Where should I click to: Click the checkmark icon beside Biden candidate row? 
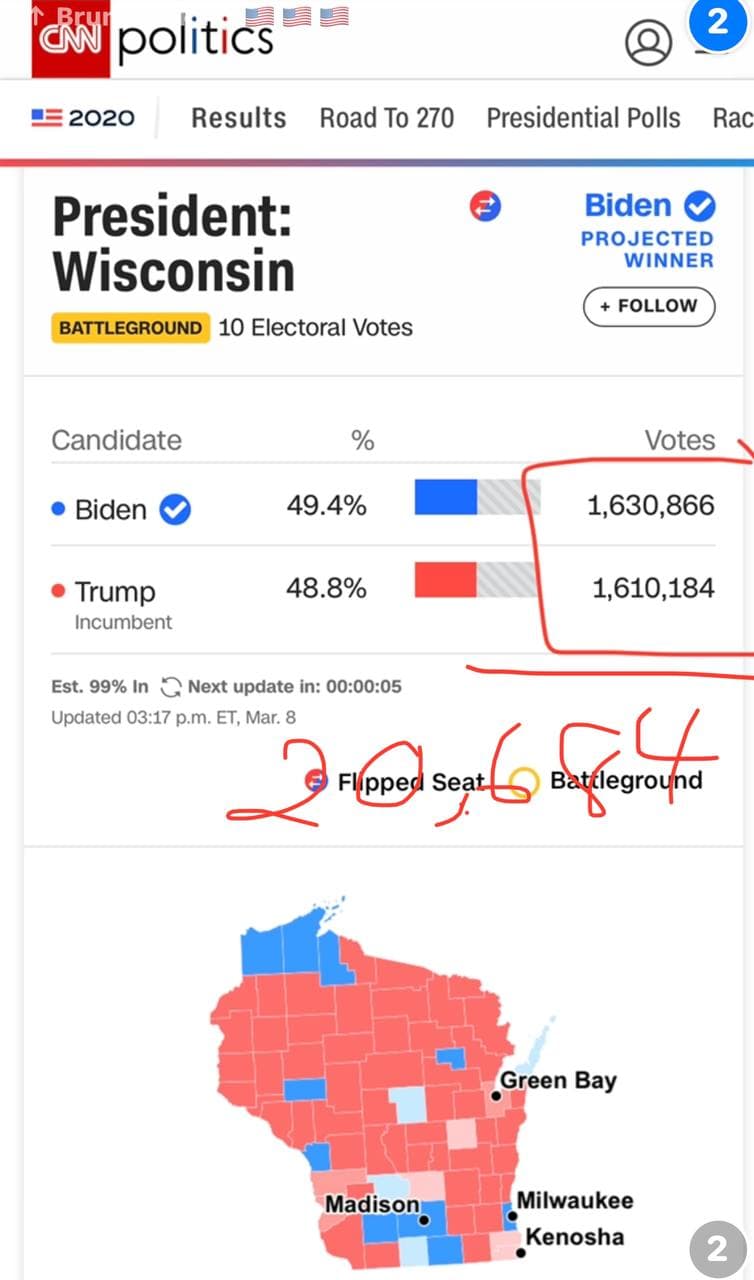pos(176,510)
